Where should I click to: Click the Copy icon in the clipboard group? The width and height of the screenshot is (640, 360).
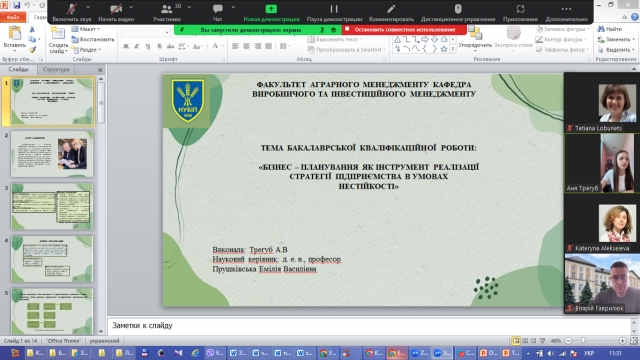pyautogui.click(x=32, y=39)
